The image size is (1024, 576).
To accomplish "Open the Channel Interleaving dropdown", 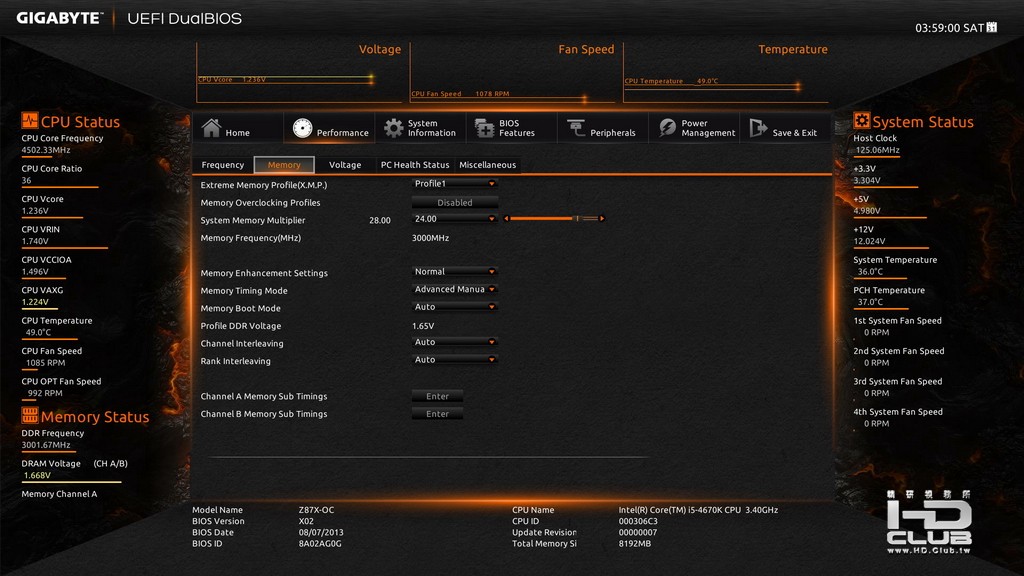I will [455, 342].
